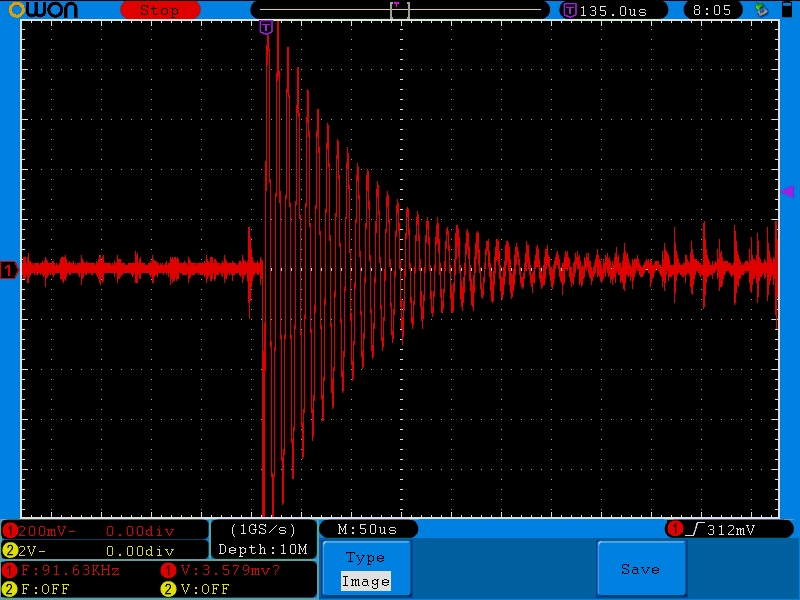The height and width of the screenshot is (600, 800).
Task: Click the purple trigger level arrow at right edge
Action: pyautogui.click(x=787, y=192)
